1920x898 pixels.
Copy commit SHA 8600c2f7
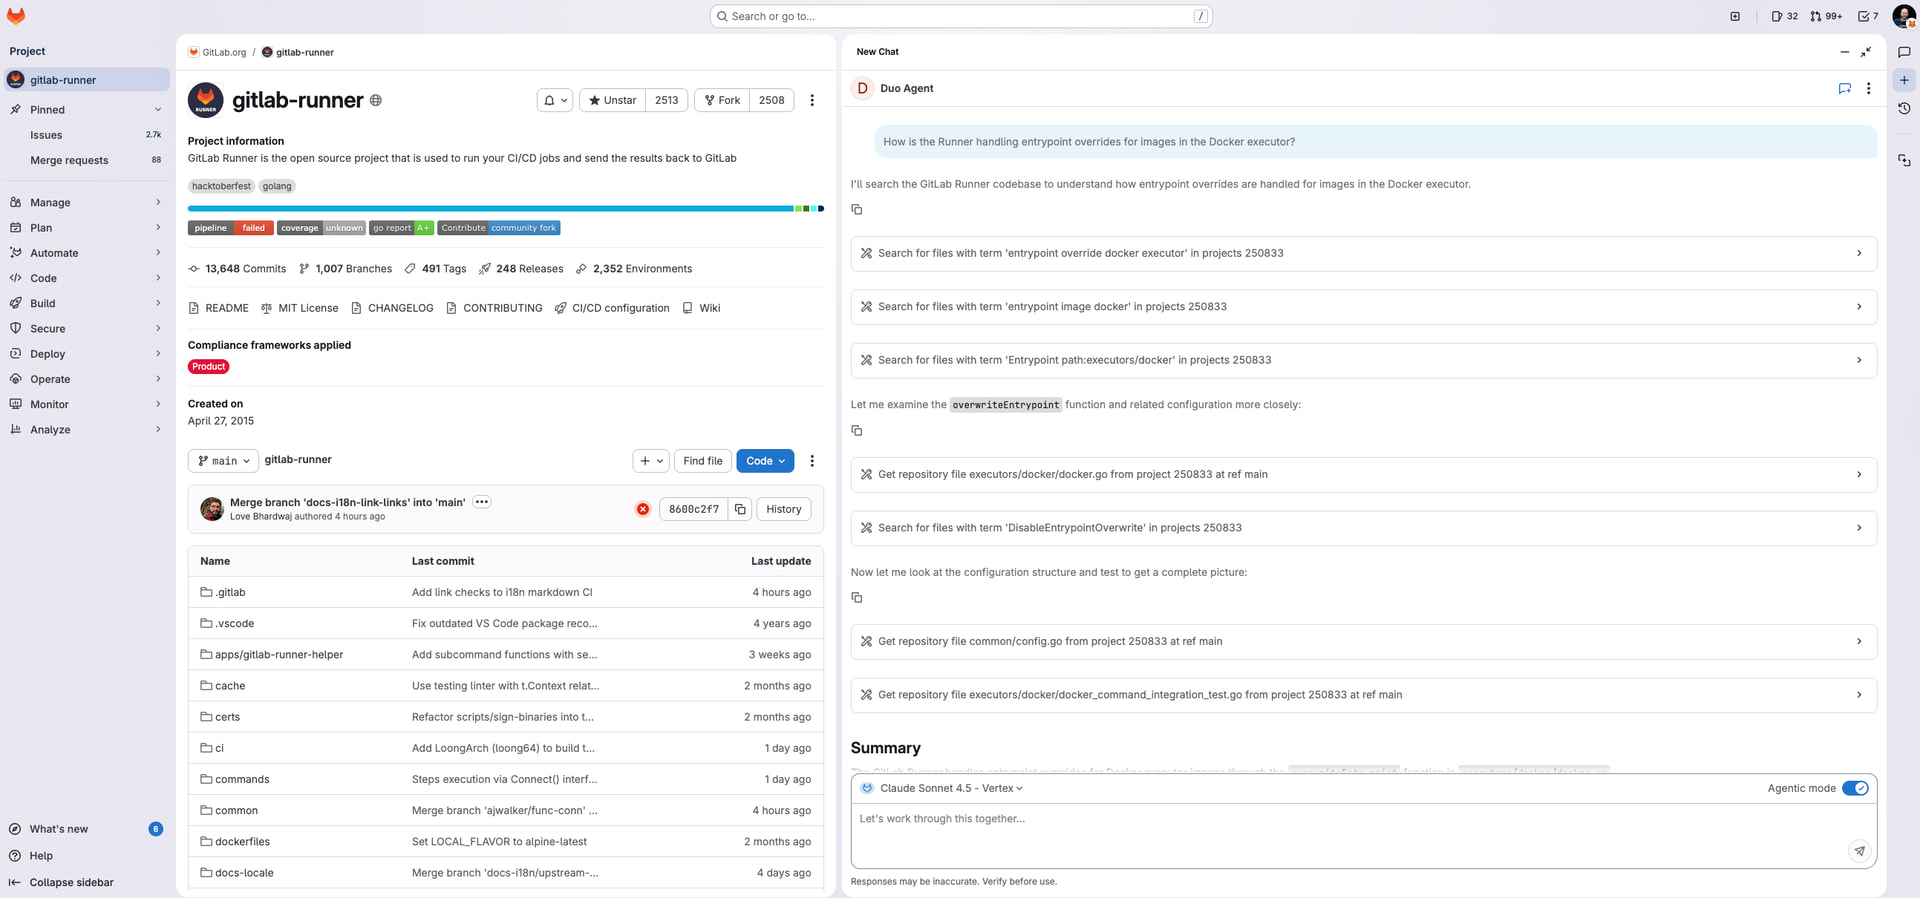[740, 509]
